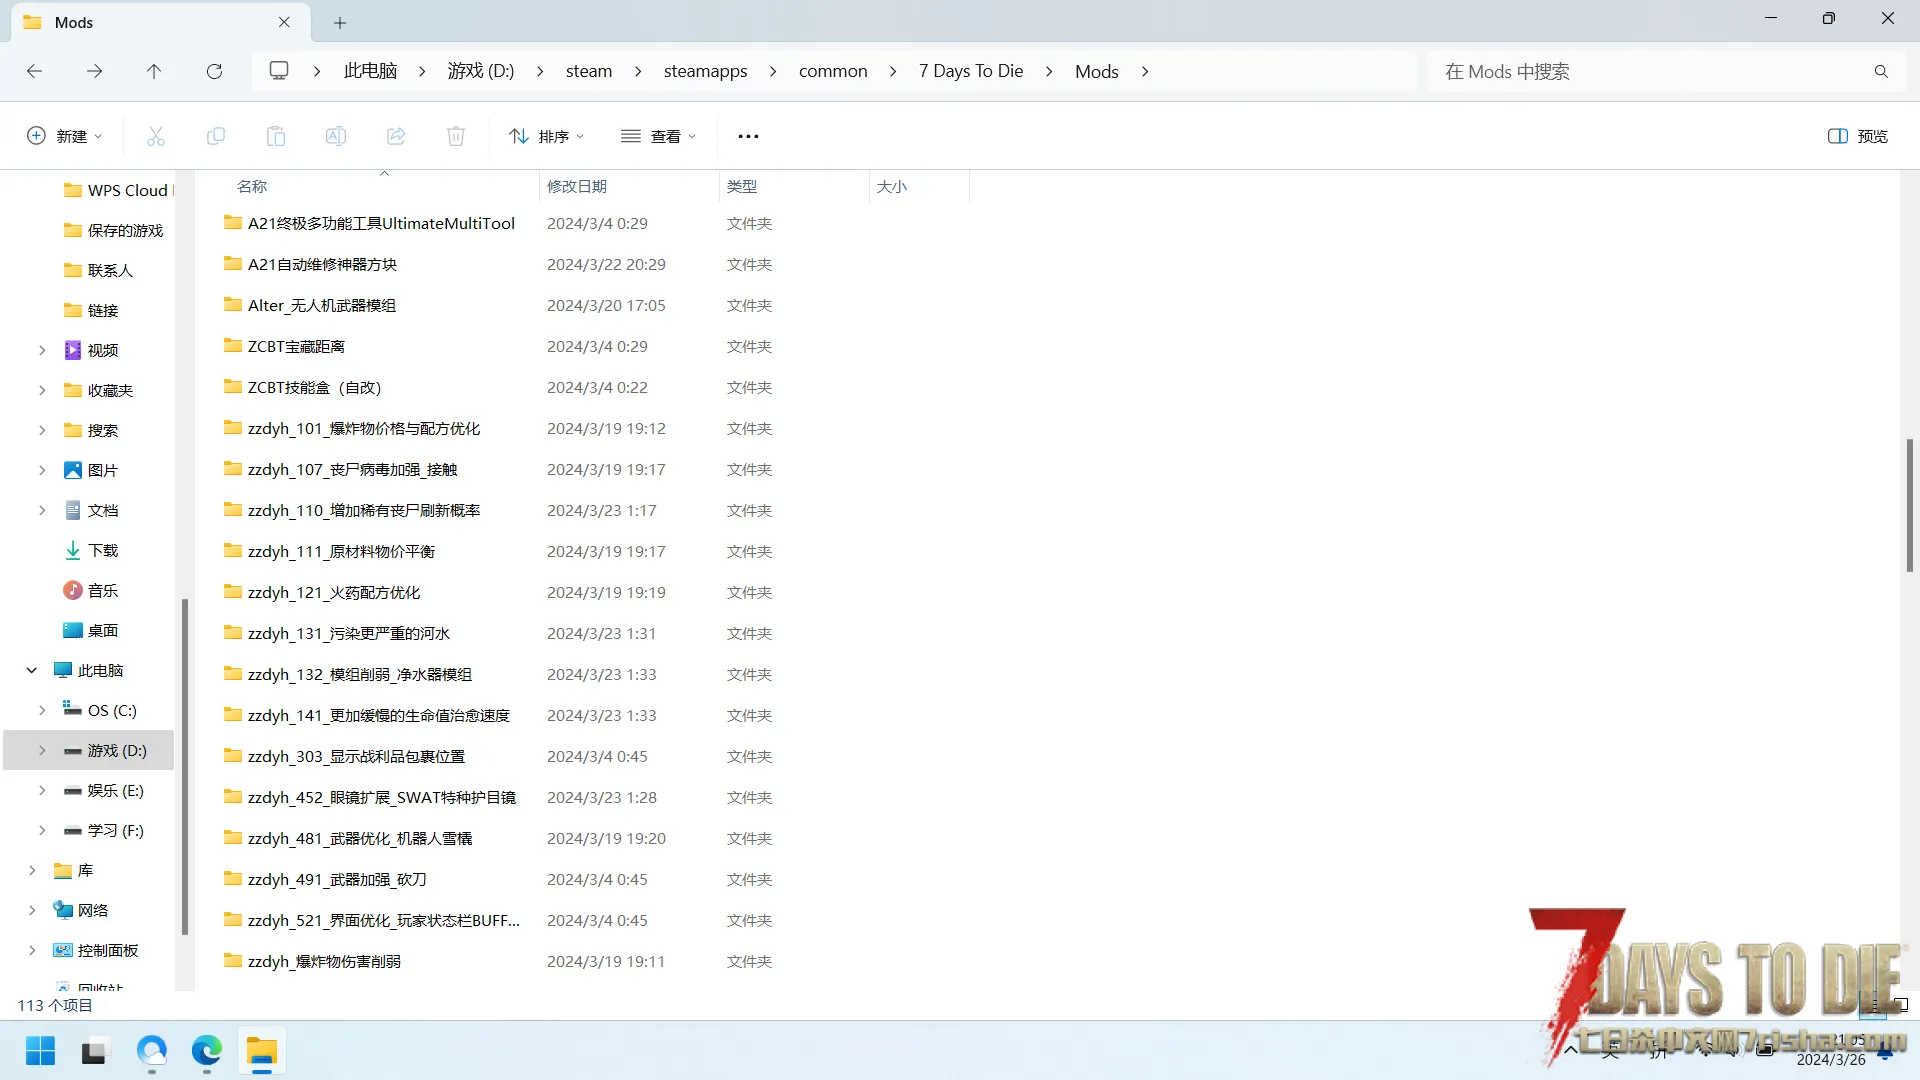Viewport: 1920px width, 1080px height.
Task: Refresh the Mods folder view
Action: (x=214, y=71)
